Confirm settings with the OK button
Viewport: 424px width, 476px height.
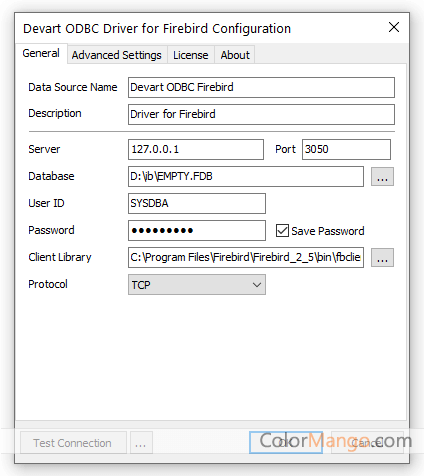tap(286, 443)
